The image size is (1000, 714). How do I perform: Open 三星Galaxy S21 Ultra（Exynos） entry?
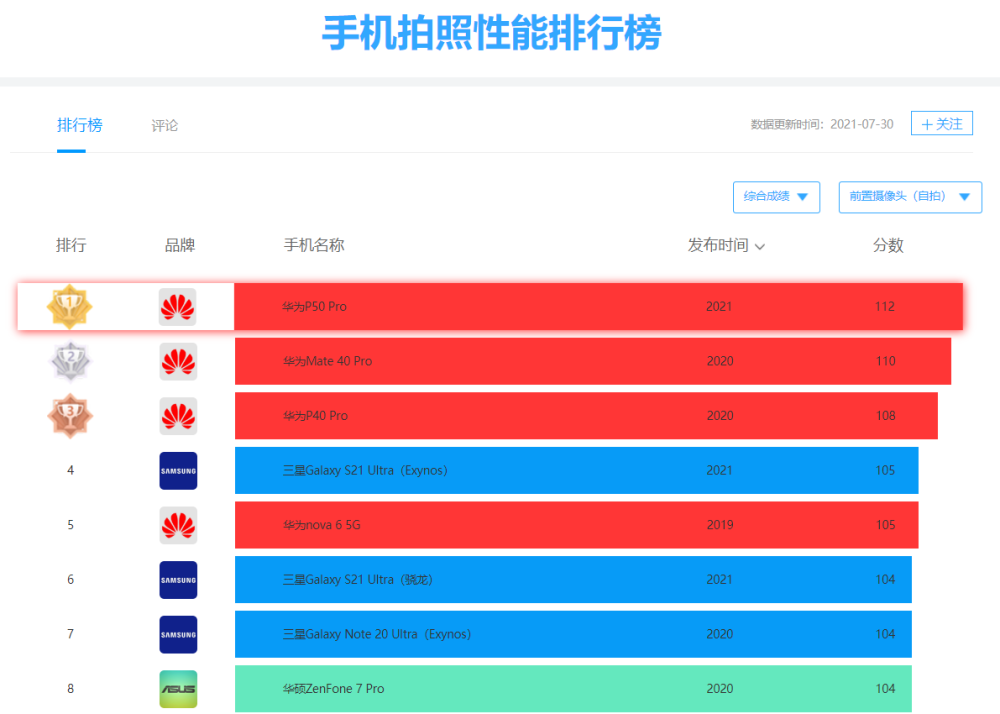click(577, 470)
